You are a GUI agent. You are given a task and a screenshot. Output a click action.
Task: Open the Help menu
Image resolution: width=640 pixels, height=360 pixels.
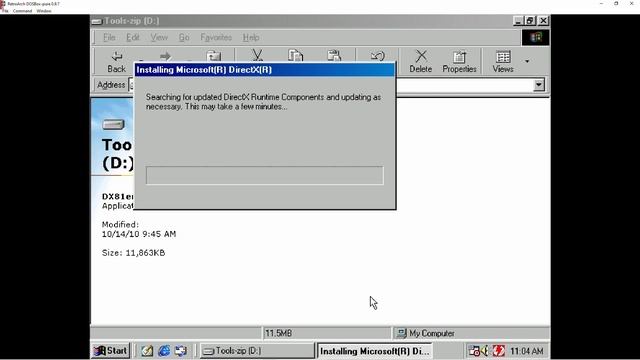pos(251,38)
